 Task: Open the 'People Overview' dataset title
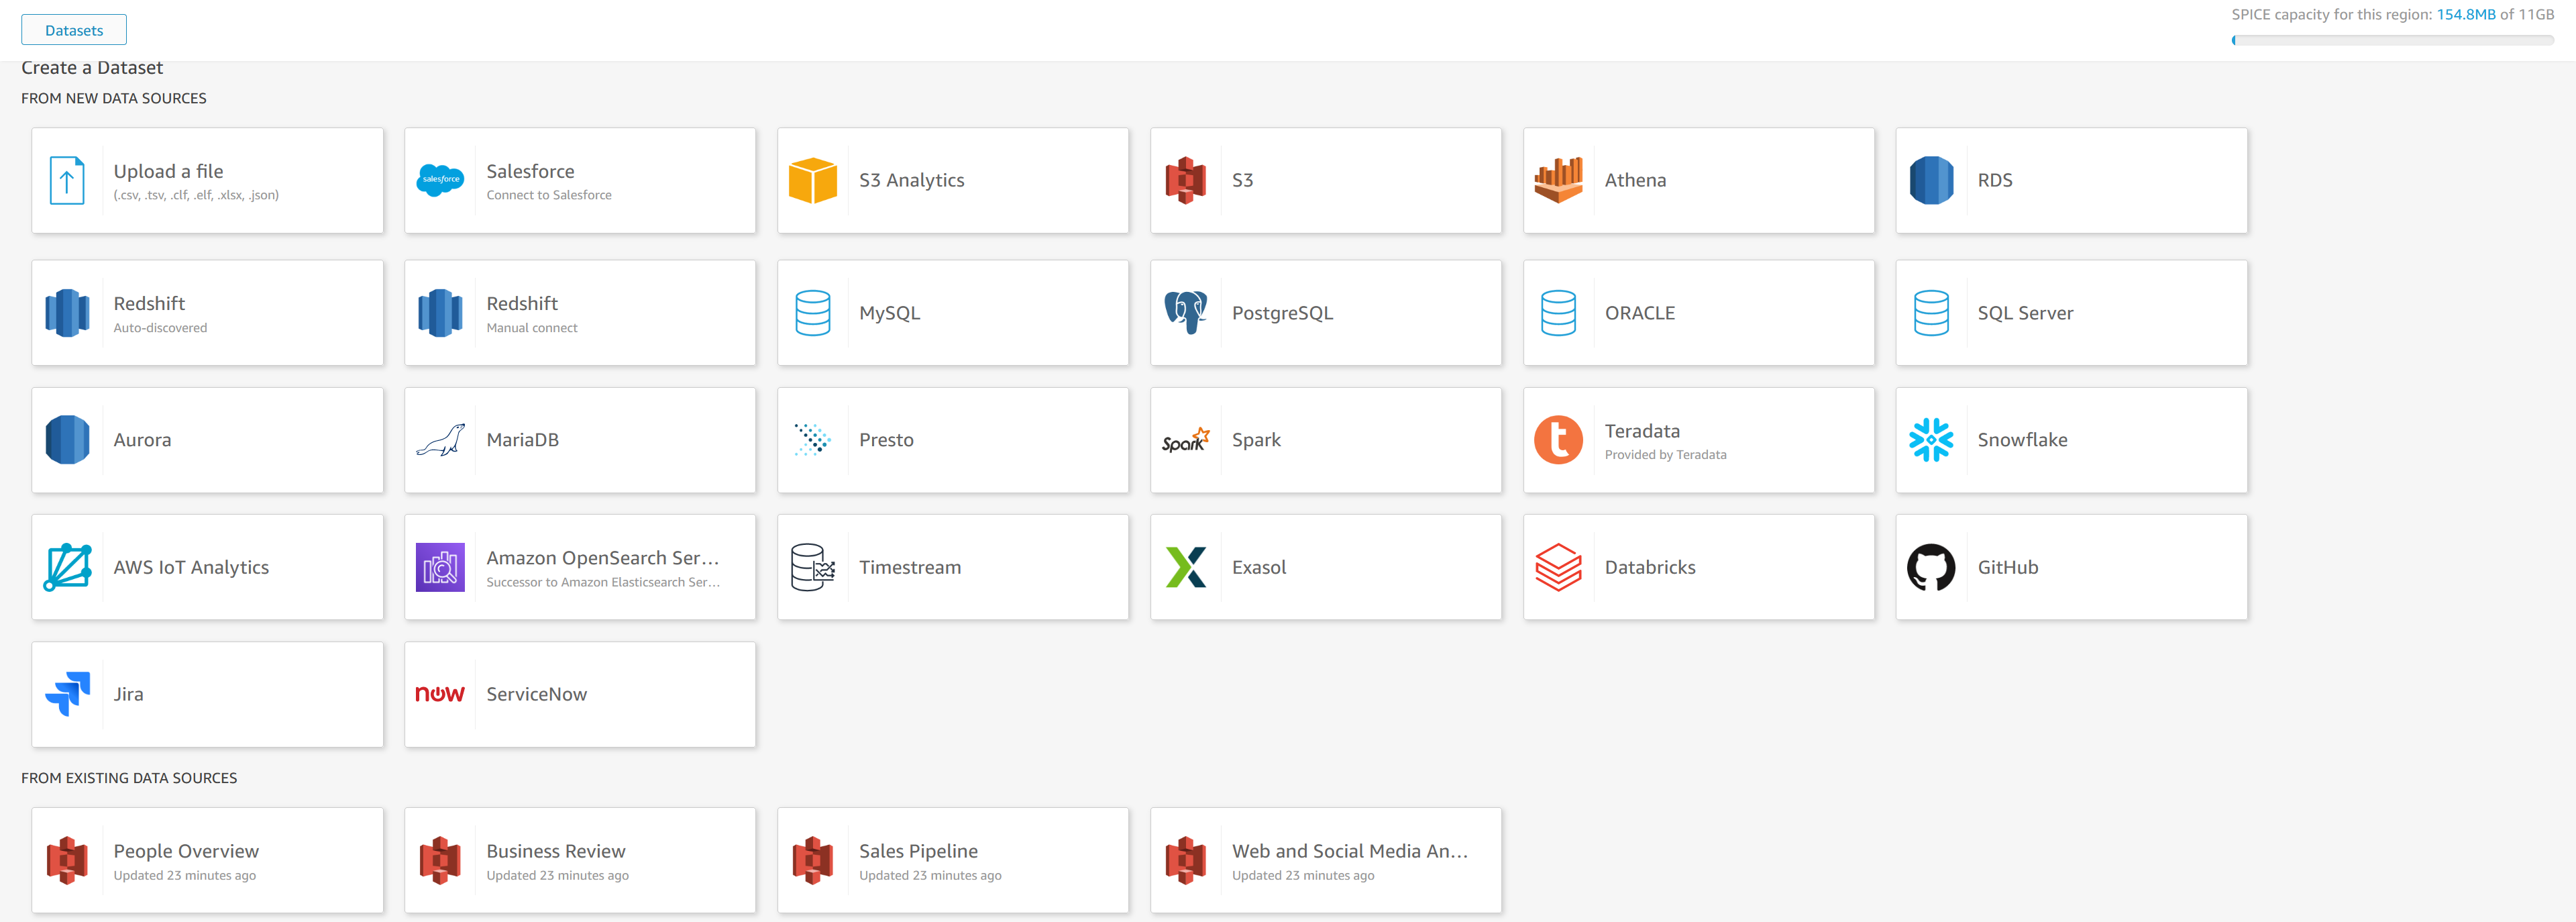(x=186, y=851)
